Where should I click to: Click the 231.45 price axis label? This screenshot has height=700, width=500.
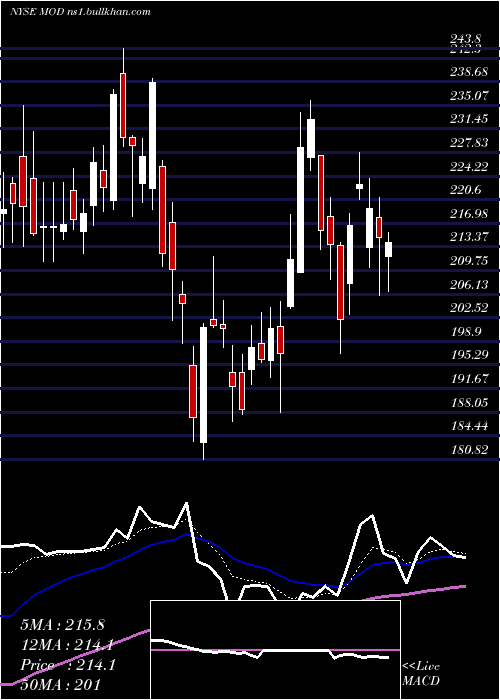point(469,119)
